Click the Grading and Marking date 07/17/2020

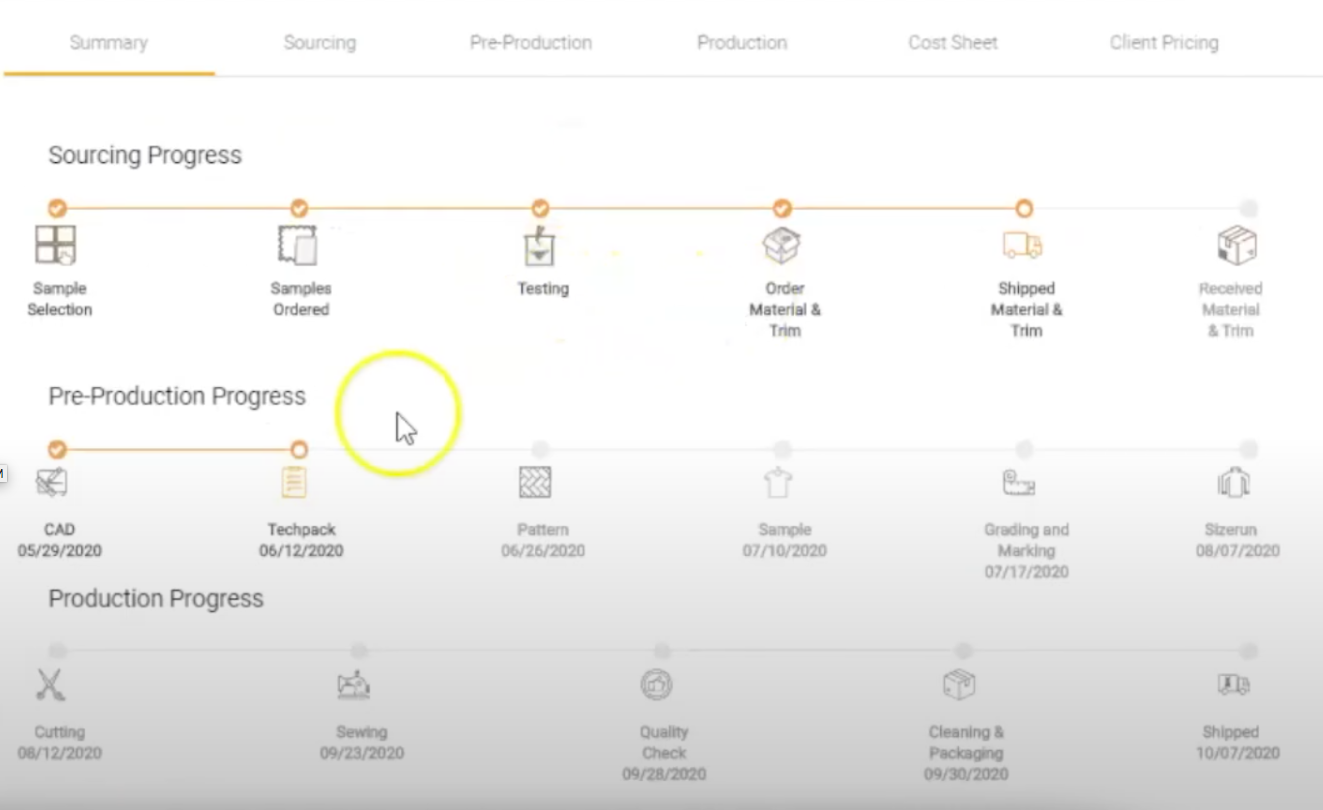[1026, 572]
